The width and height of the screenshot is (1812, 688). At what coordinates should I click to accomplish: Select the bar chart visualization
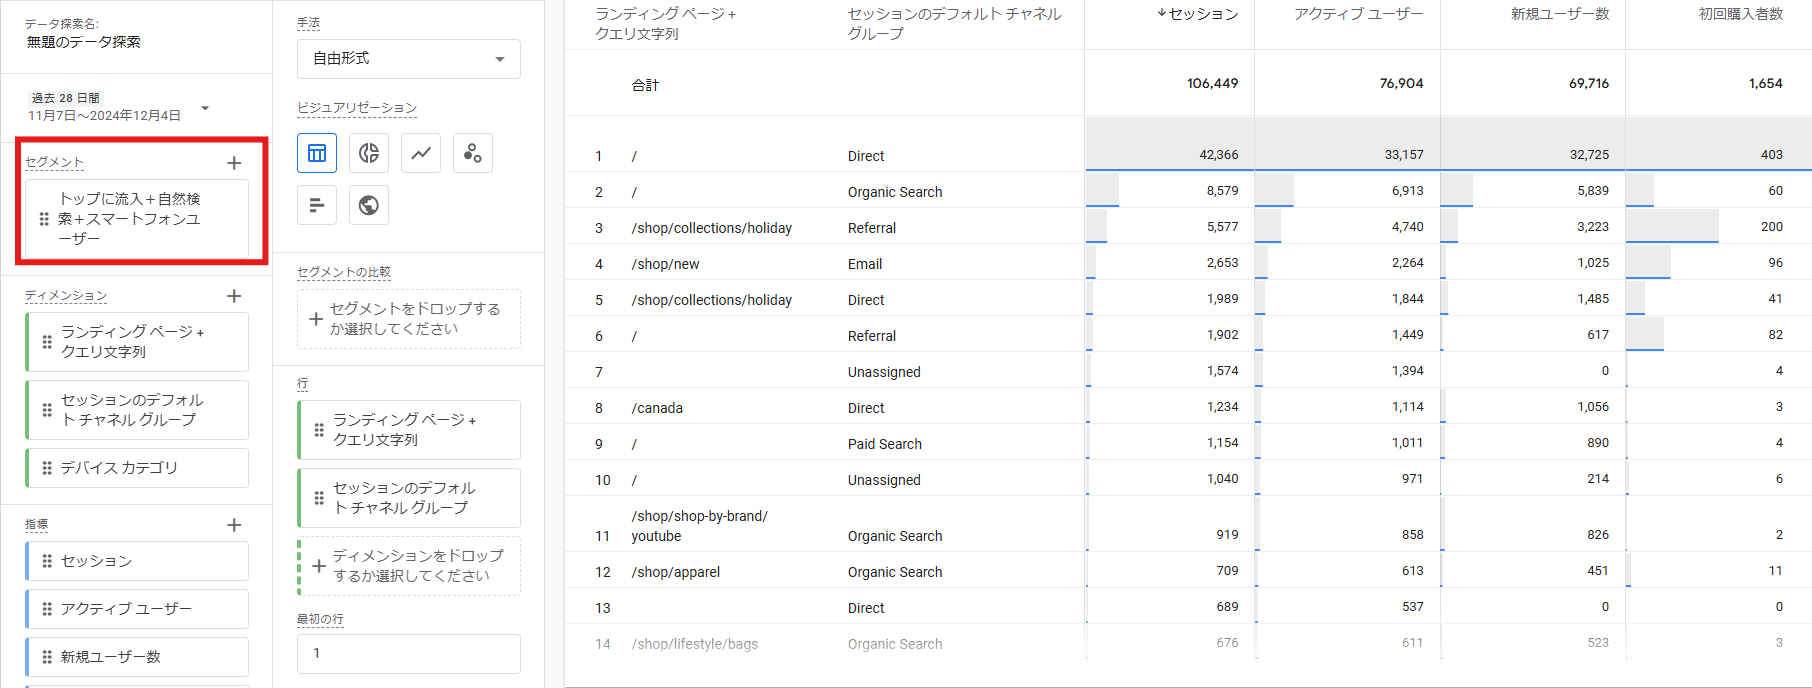coord(317,205)
